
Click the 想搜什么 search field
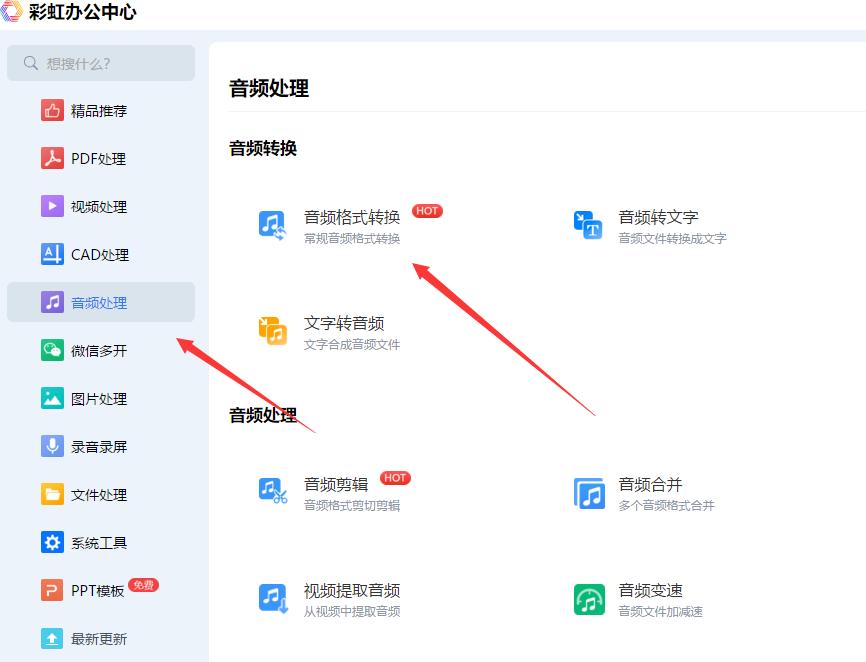point(100,62)
